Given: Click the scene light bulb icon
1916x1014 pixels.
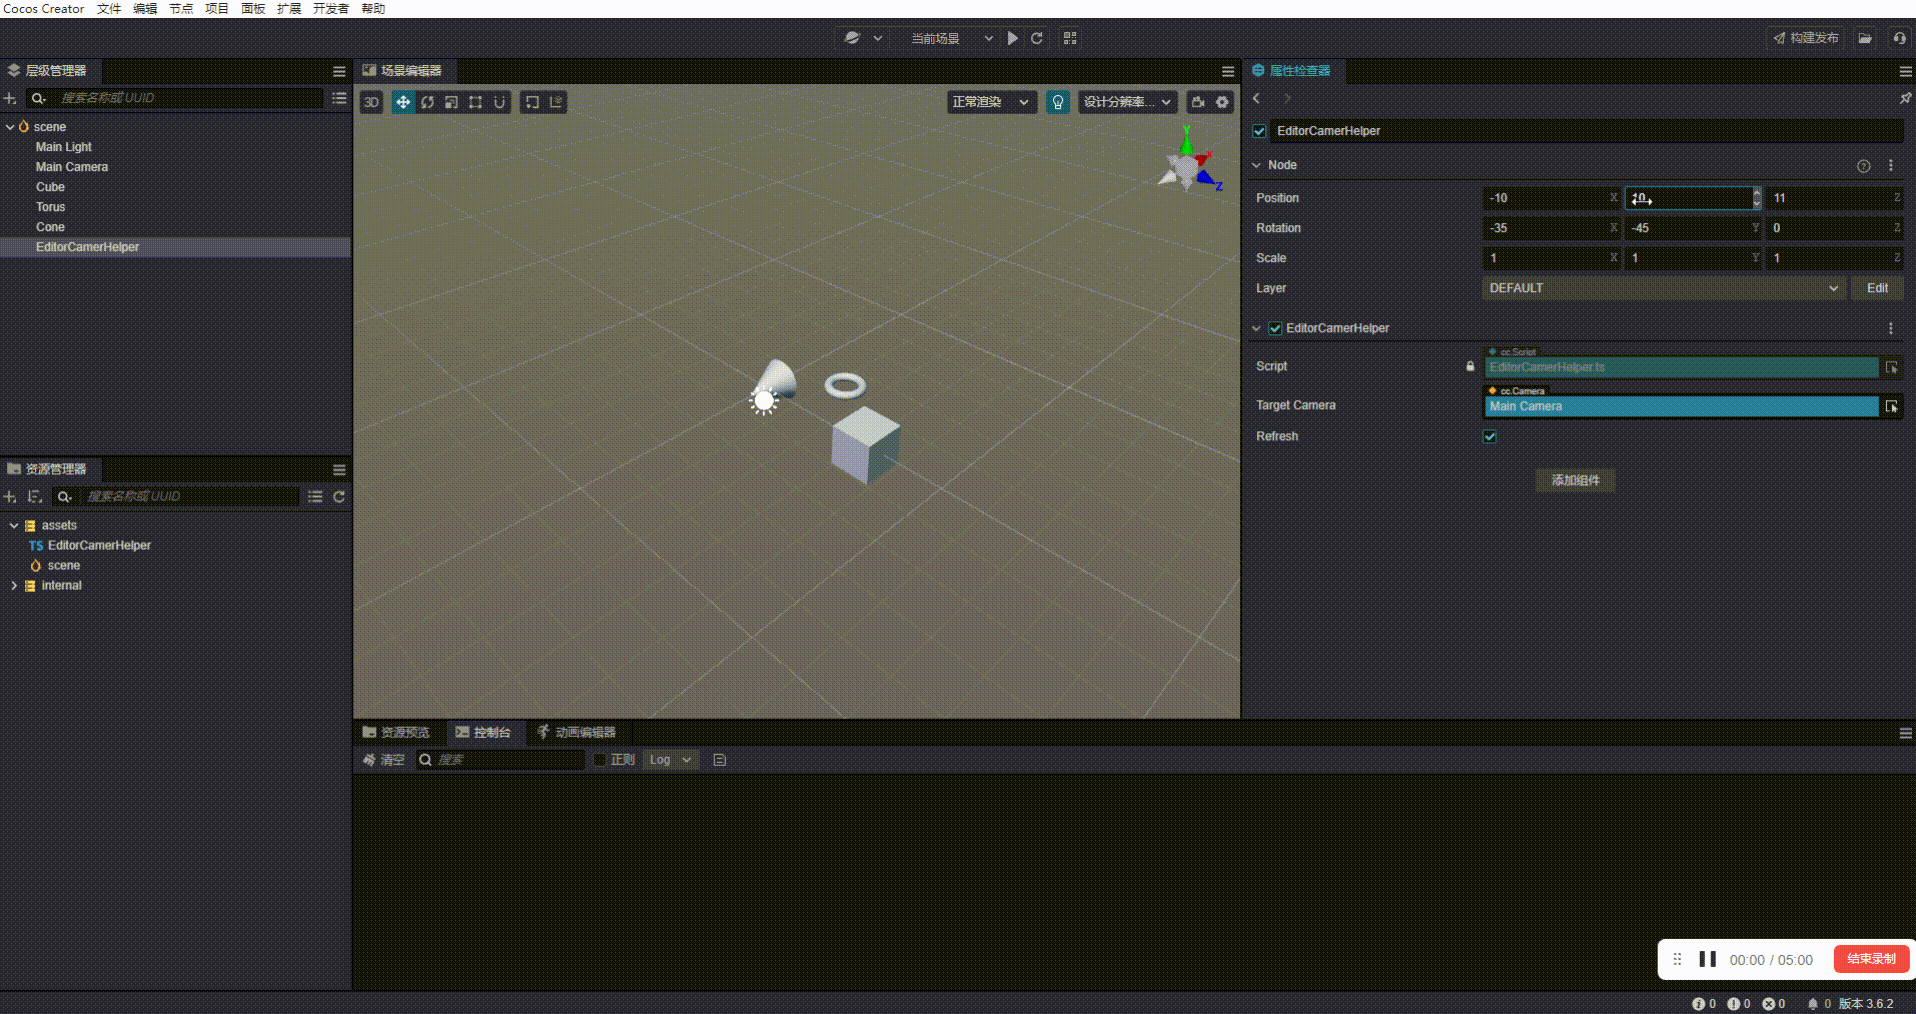Looking at the screenshot, I should pos(1058,102).
